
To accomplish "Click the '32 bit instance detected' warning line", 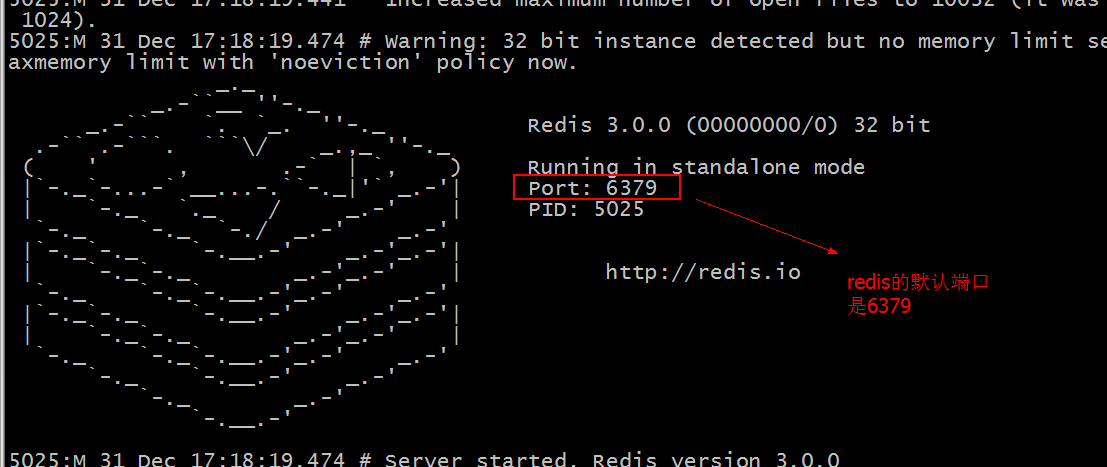I will (x=558, y=41).
